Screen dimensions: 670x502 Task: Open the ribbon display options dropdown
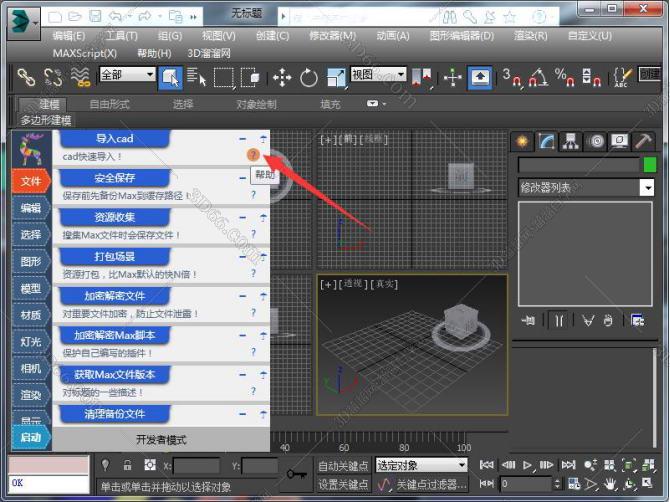(x=376, y=103)
